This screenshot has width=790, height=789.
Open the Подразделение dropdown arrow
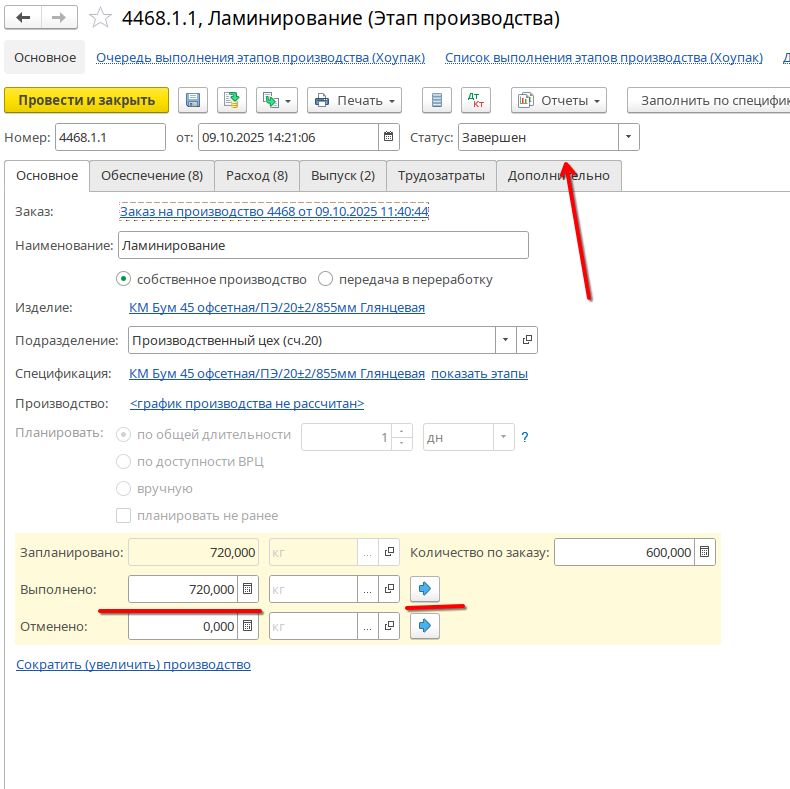pos(505,341)
